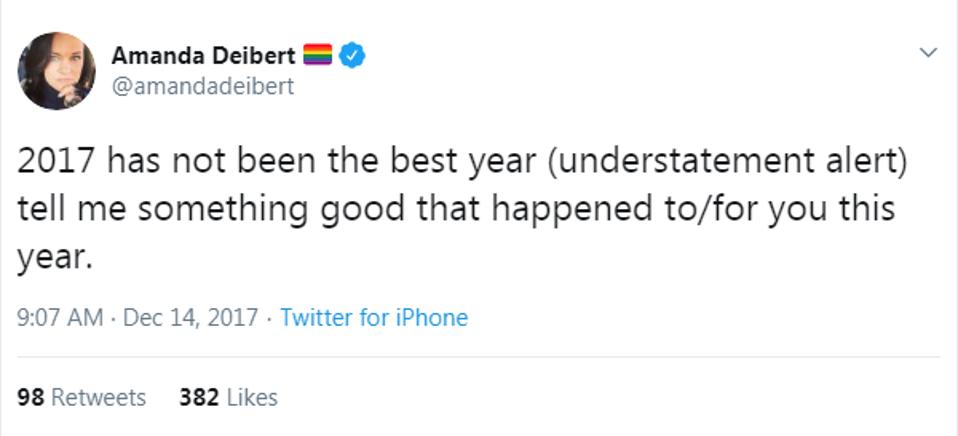Open the Twitter for iPhone source link
This screenshot has height=436, width=958.
click(x=374, y=318)
